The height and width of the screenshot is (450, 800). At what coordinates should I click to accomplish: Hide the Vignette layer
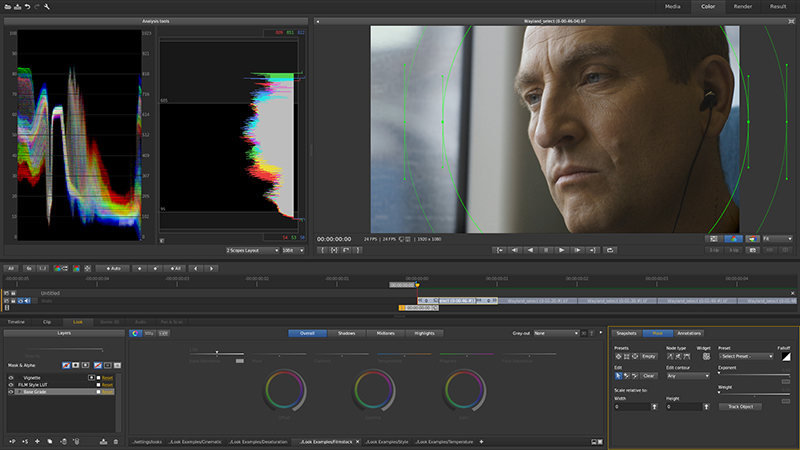coord(11,378)
